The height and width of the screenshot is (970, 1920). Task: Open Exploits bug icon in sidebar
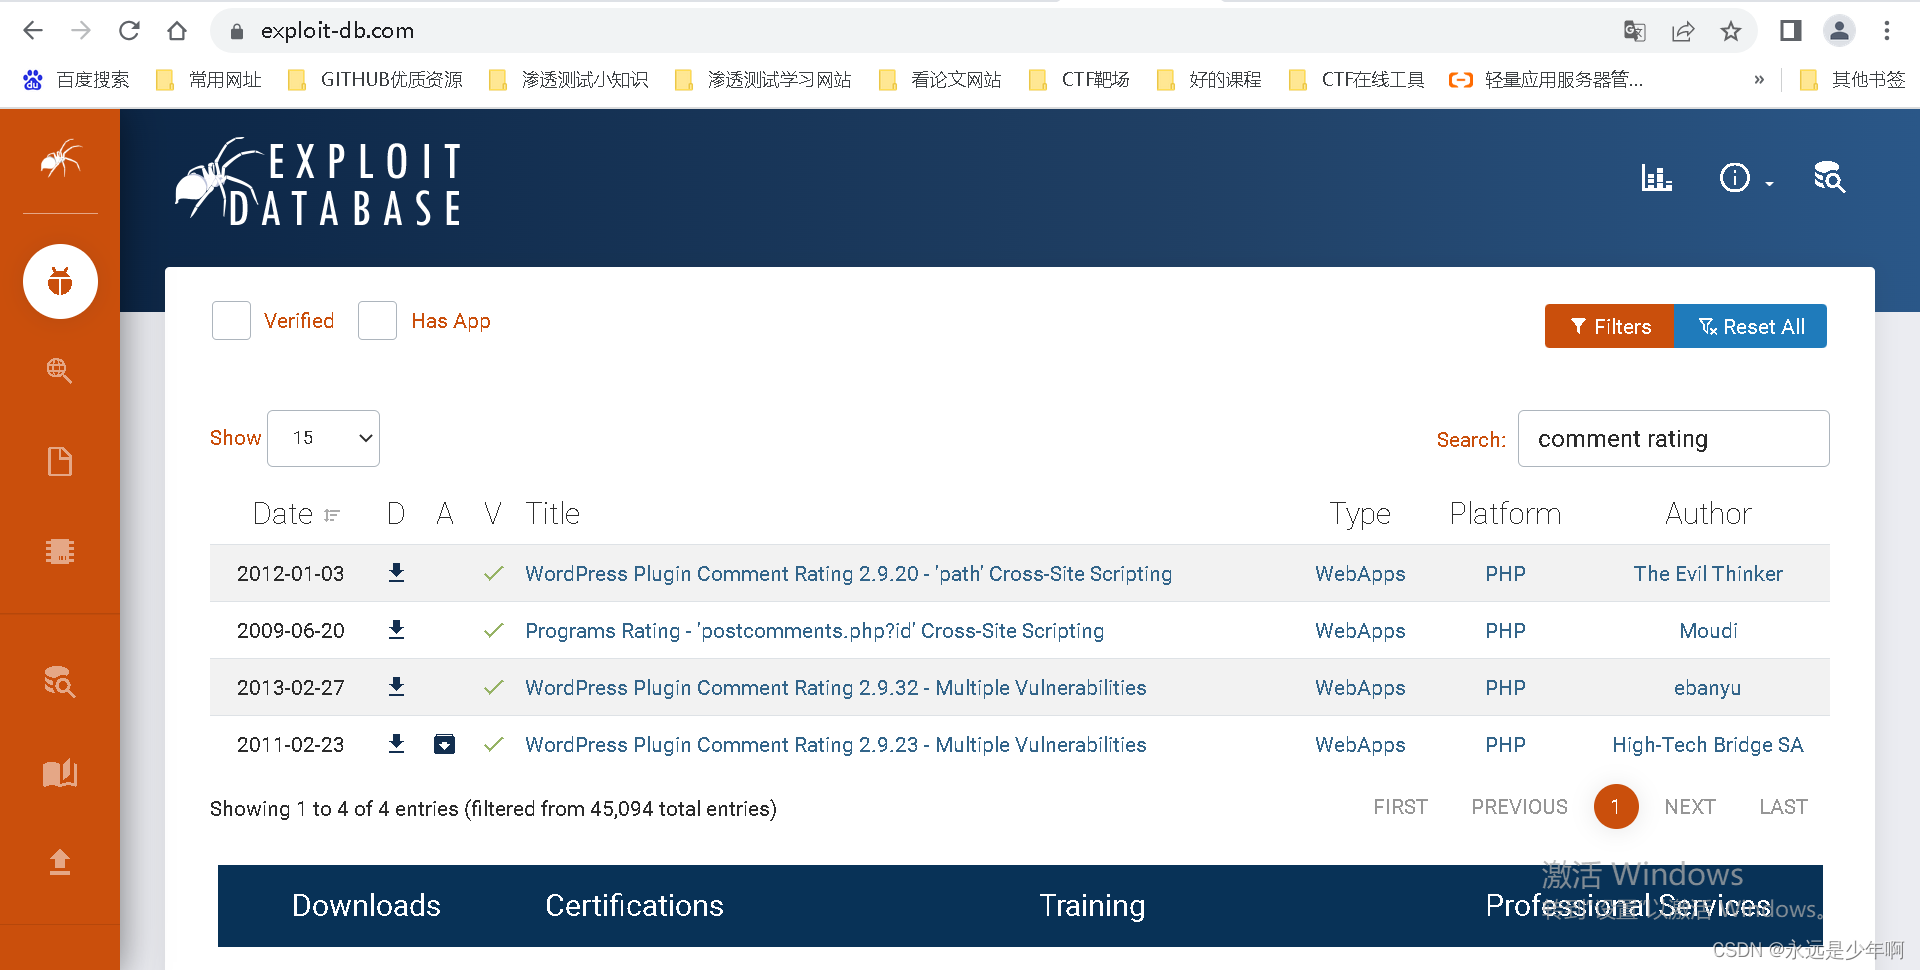coord(60,282)
